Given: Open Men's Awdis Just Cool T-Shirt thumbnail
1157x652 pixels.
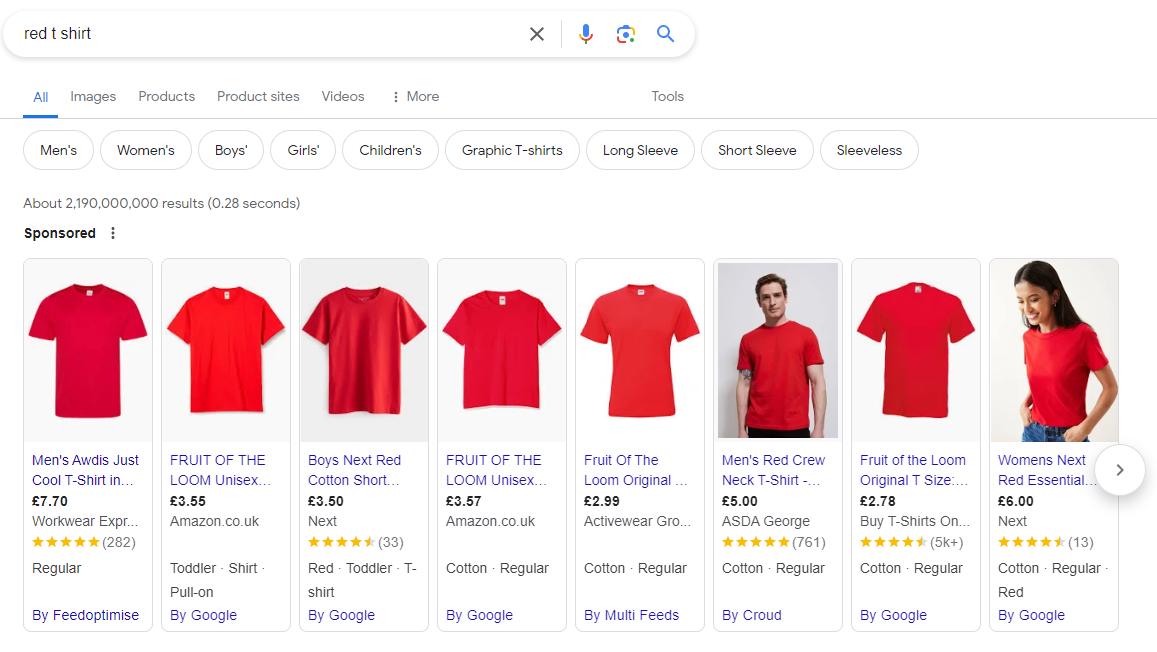Looking at the screenshot, I should 88,351.
